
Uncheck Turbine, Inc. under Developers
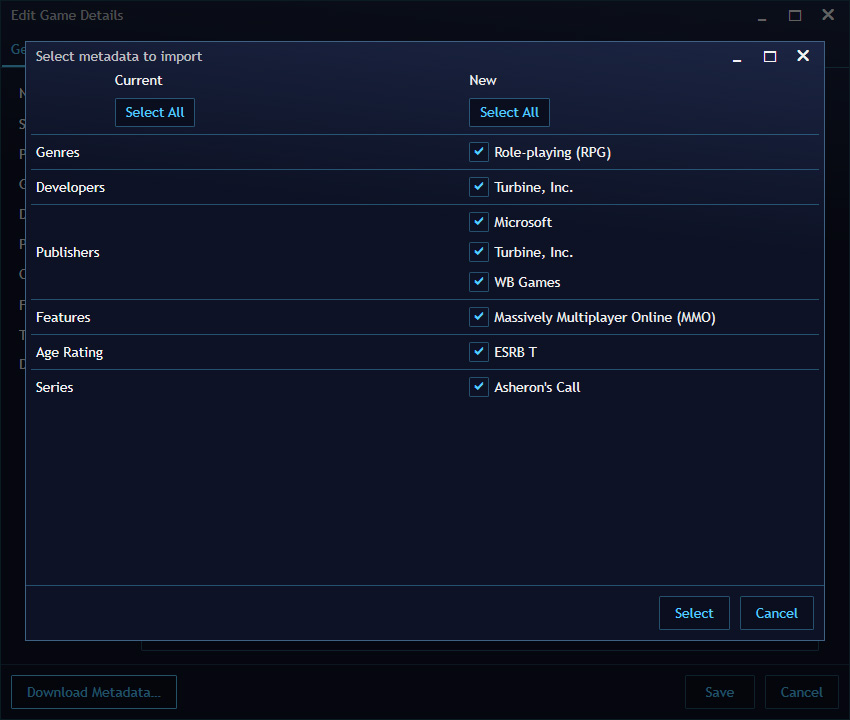pos(478,187)
